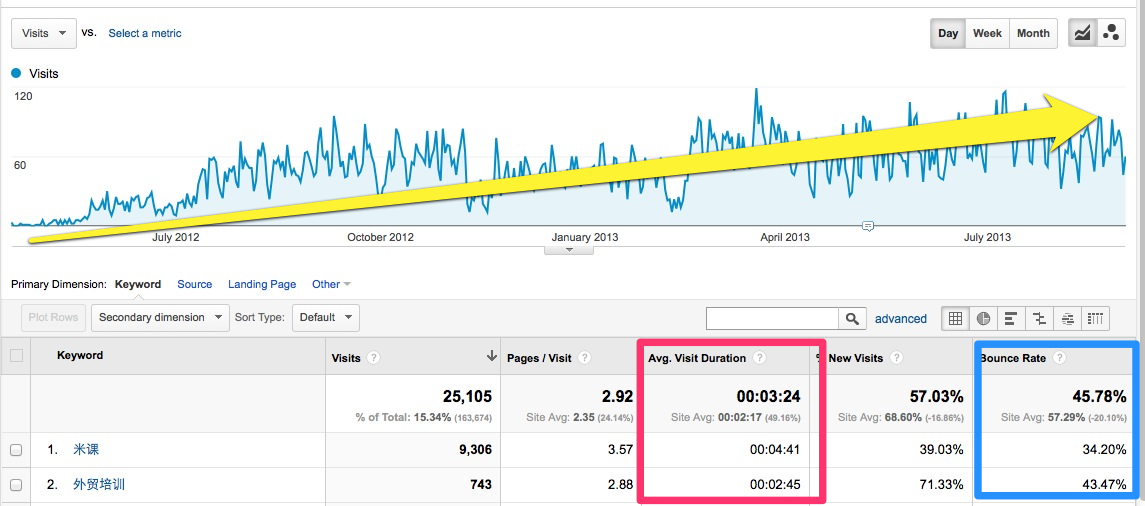
Task: Select the 2.88 pages per visit cell
Action: [621, 483]
